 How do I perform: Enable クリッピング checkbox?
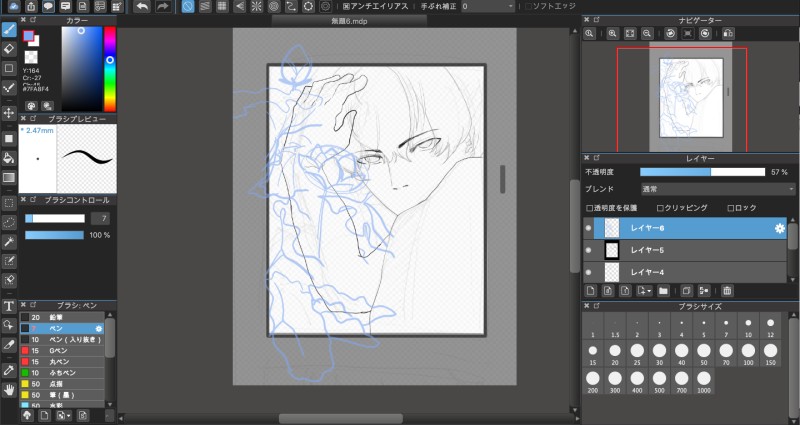(x=660, y=208)
